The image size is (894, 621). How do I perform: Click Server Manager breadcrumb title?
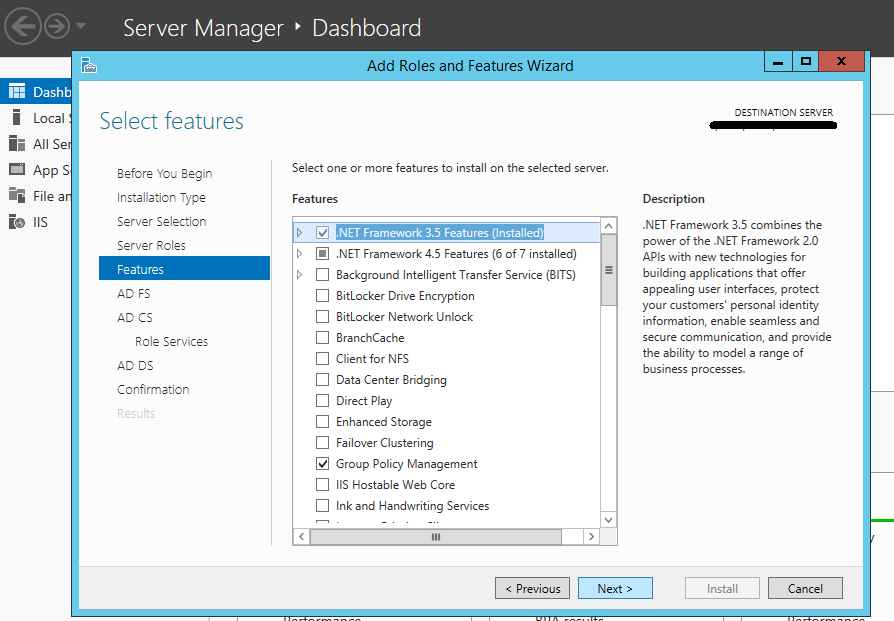click(x=204, y=28)
